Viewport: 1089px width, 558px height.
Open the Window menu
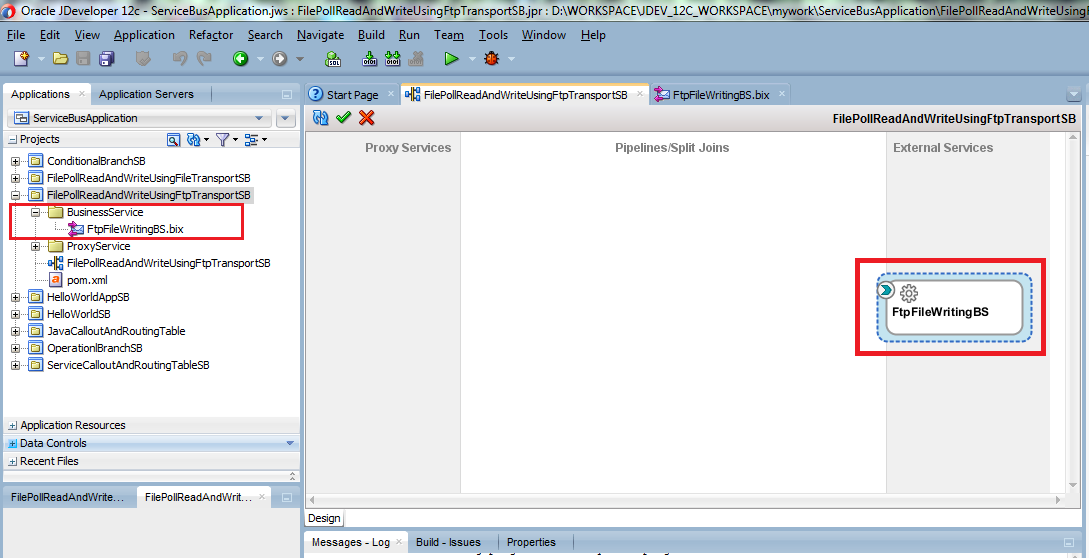pos(544,35)
